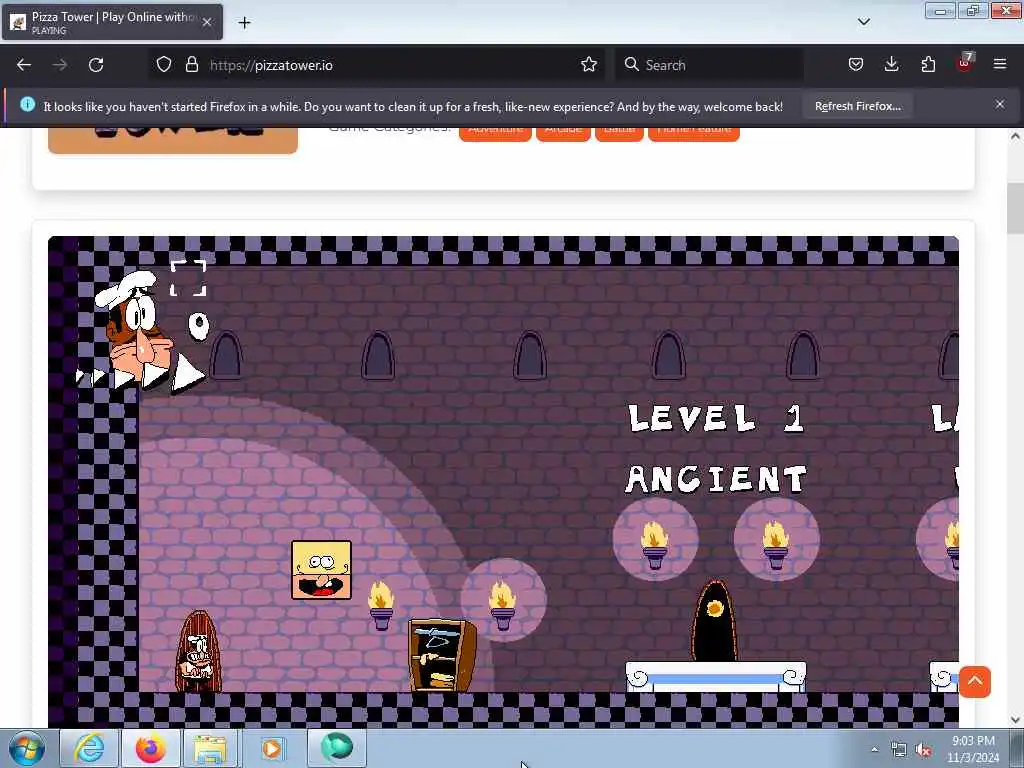Click the scrollbar down arrow

[1016, 720]
